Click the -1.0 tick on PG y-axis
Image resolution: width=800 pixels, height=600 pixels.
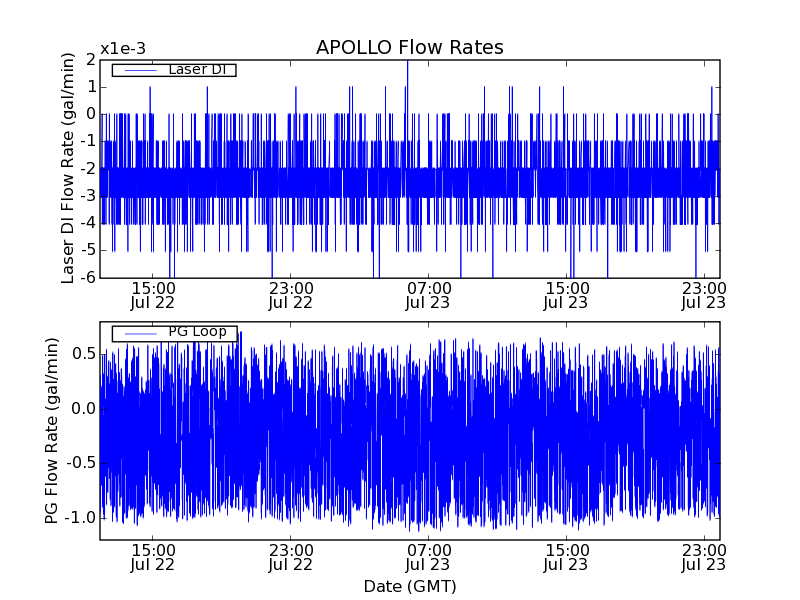[80, 517]
